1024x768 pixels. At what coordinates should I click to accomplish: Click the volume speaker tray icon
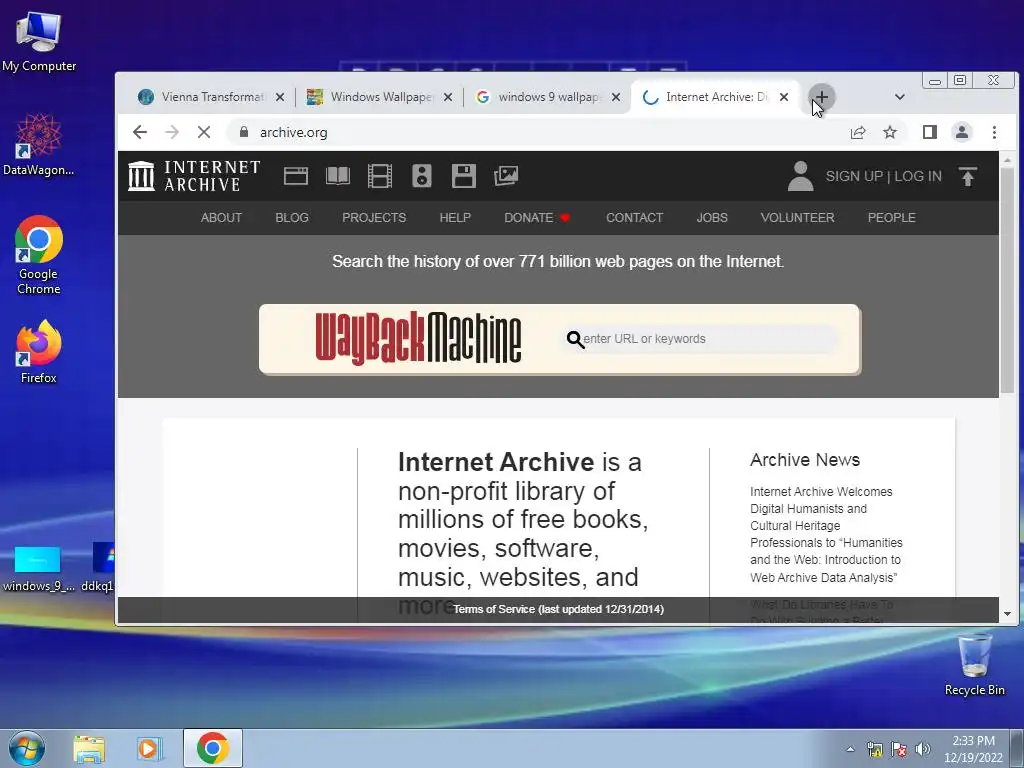pyautogui.click(x=923, y=749)
